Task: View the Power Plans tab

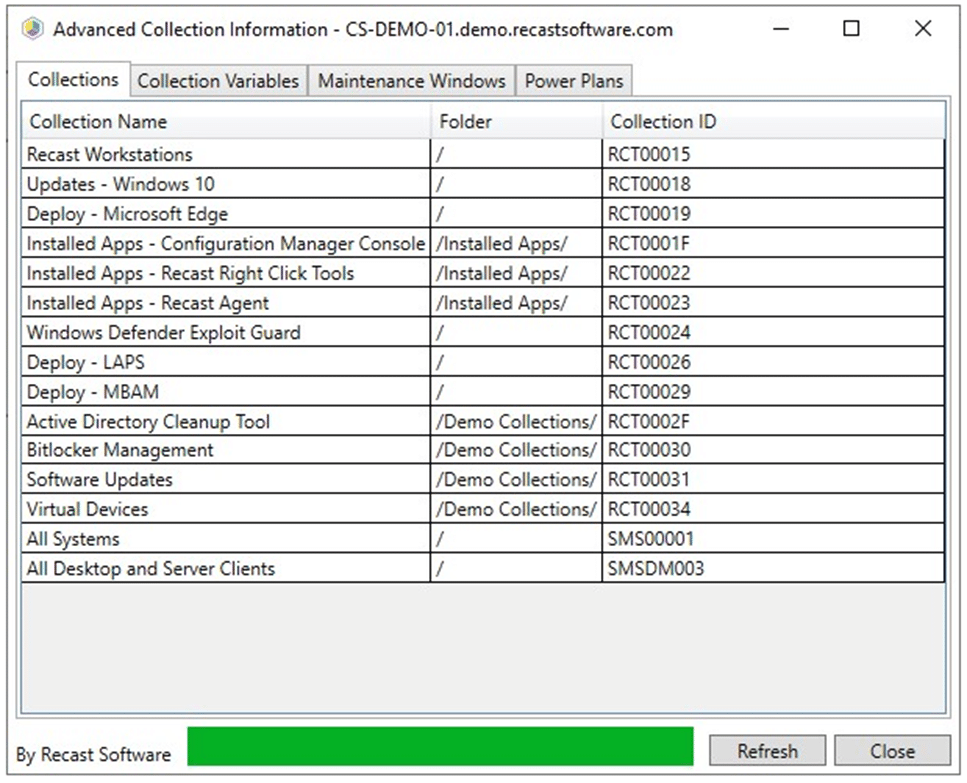Action: 573,81
